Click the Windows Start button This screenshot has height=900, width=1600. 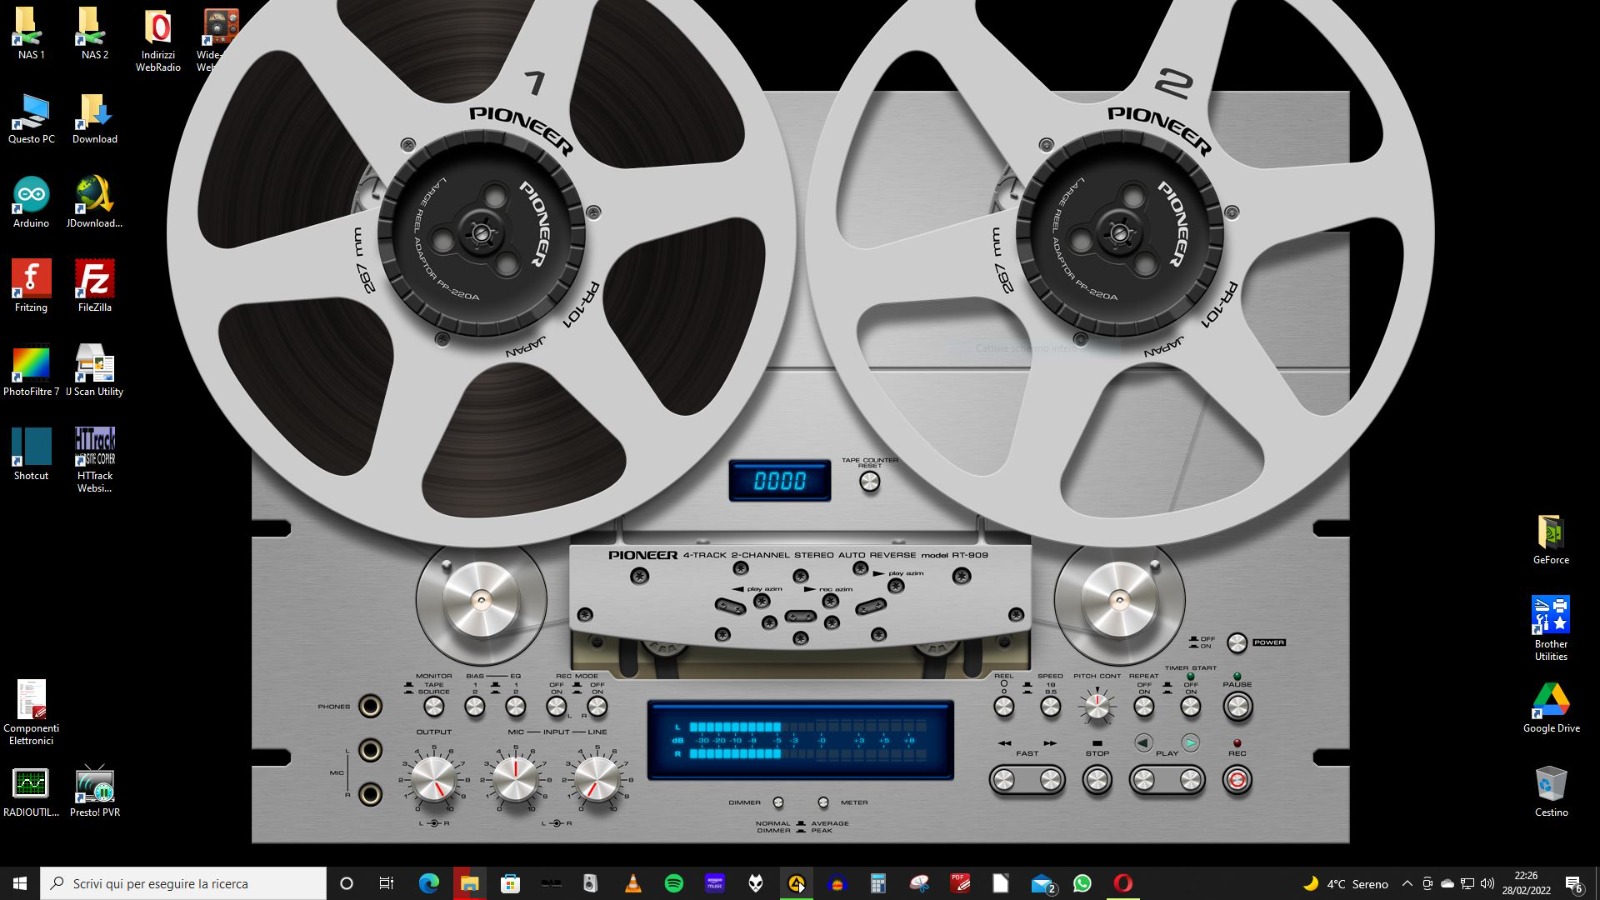tap(19, 883)
